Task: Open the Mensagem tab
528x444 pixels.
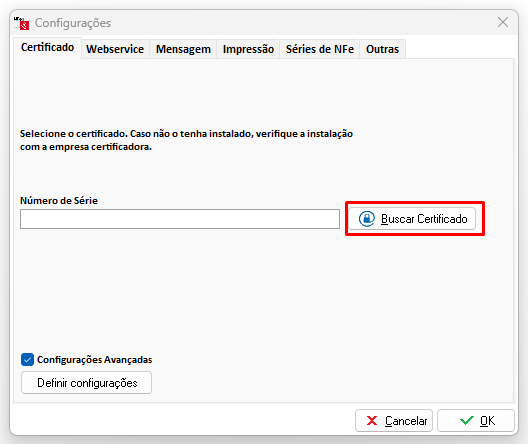Action: [x=183, y=49]
